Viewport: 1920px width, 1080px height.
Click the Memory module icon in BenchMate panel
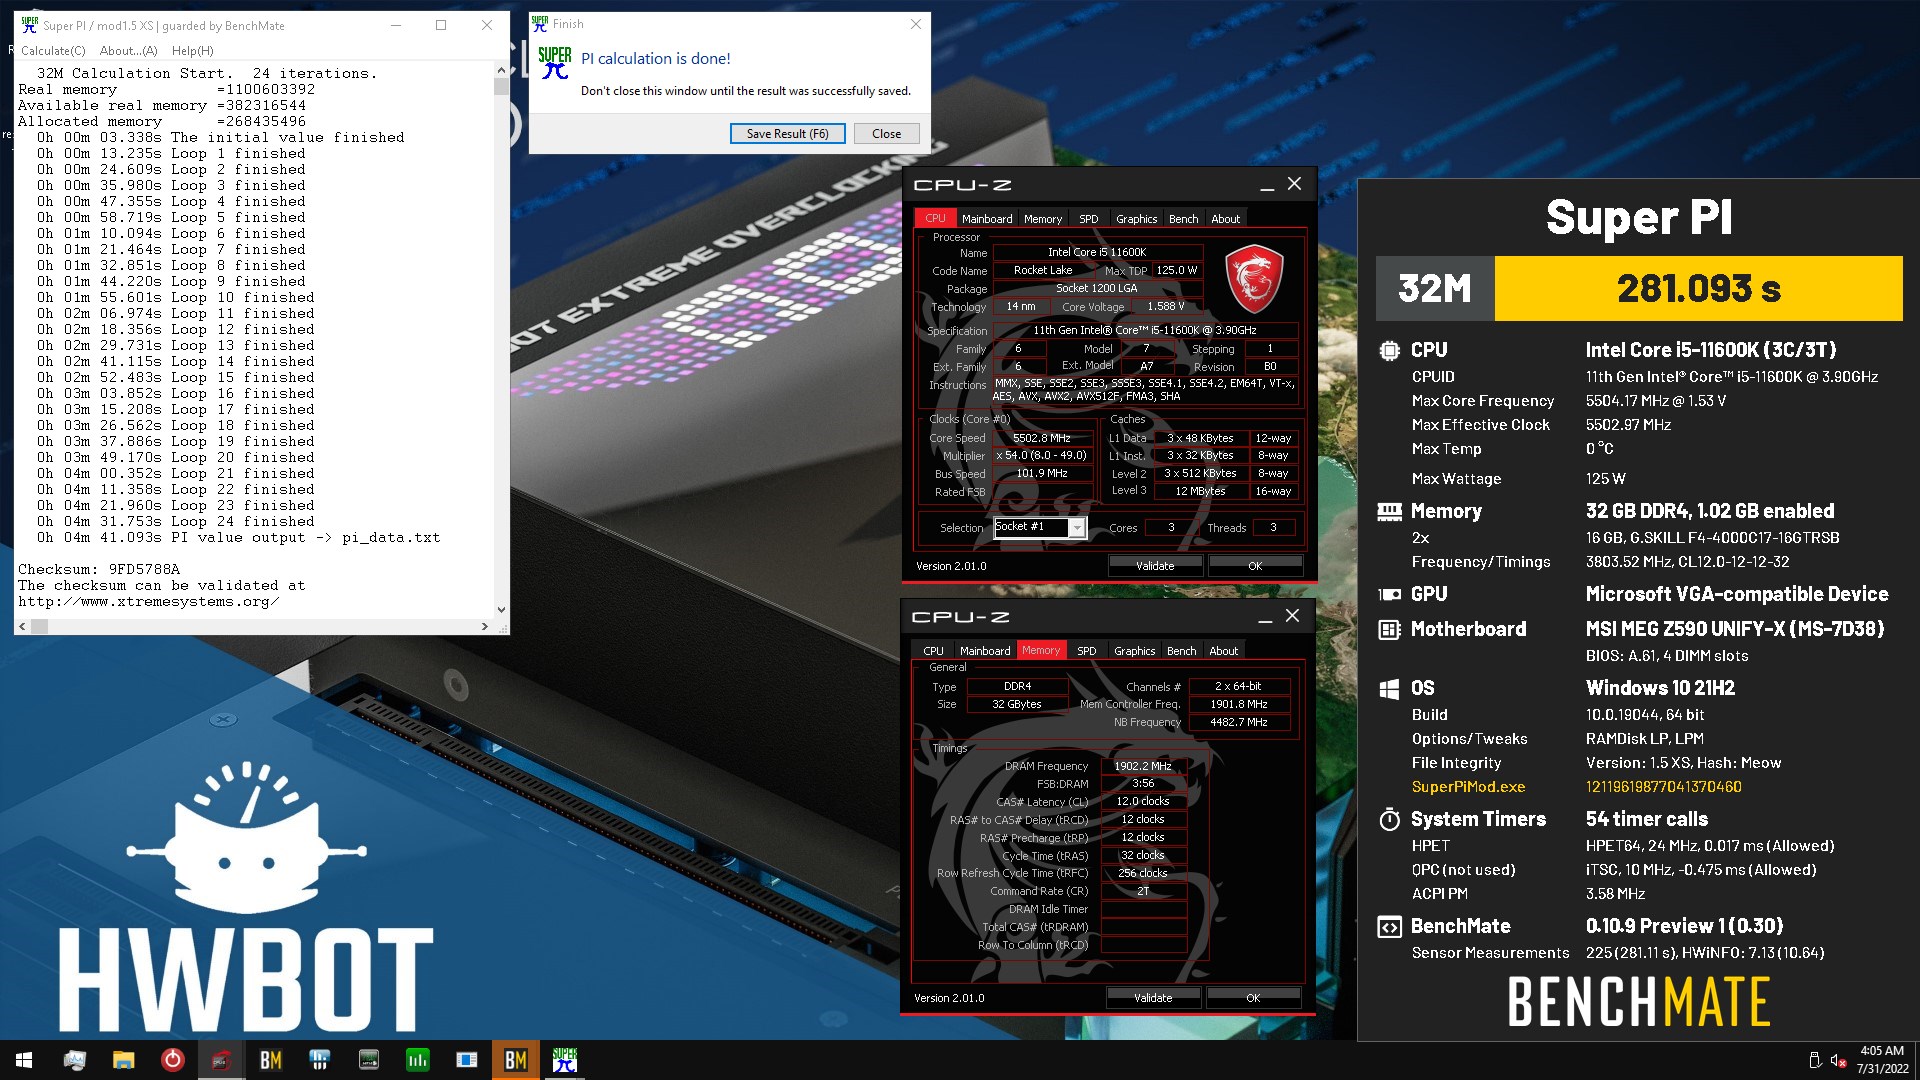pyautogui.click(x=1389, y=512)
